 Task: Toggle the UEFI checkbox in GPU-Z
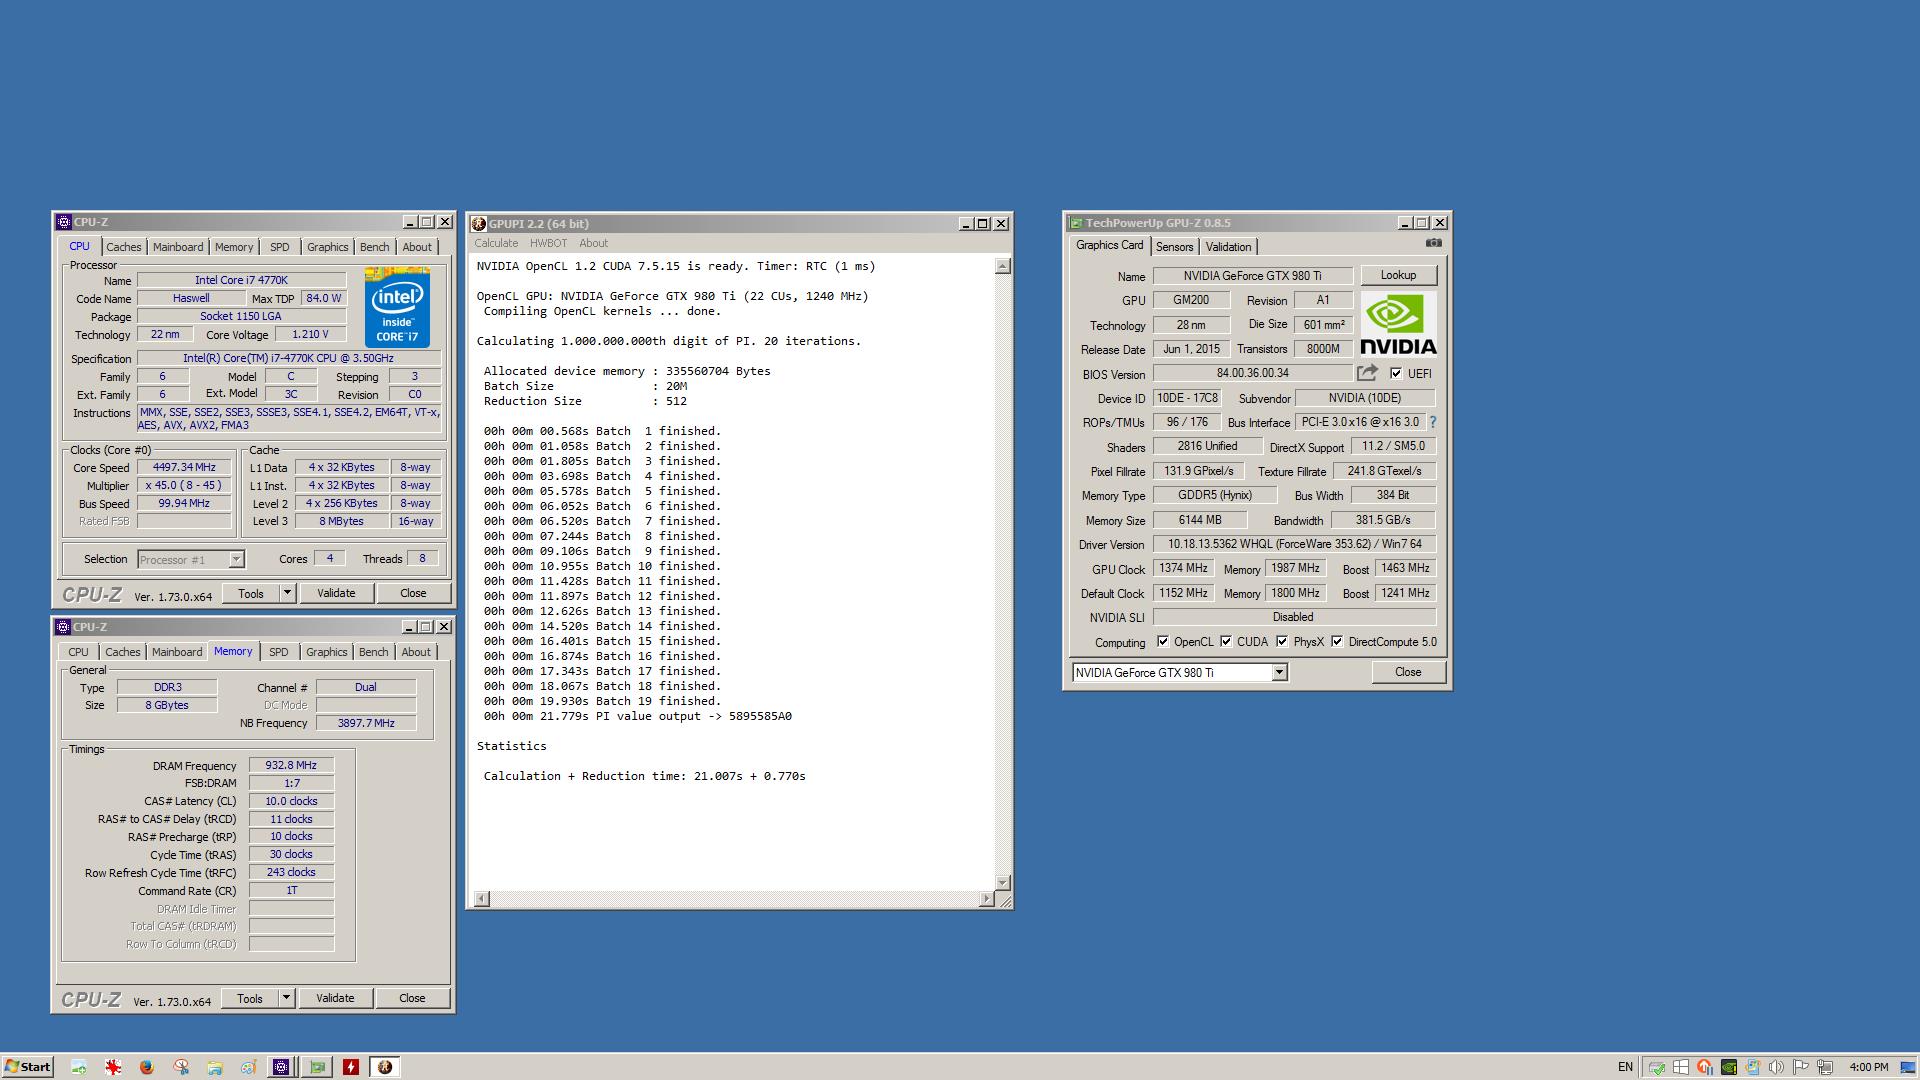[x=1396, y=373]
